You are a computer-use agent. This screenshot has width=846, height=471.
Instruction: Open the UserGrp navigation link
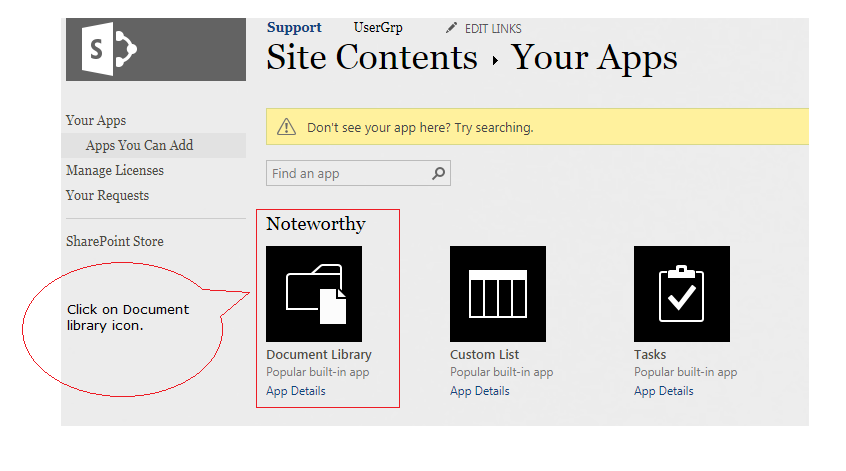[378, 28]
